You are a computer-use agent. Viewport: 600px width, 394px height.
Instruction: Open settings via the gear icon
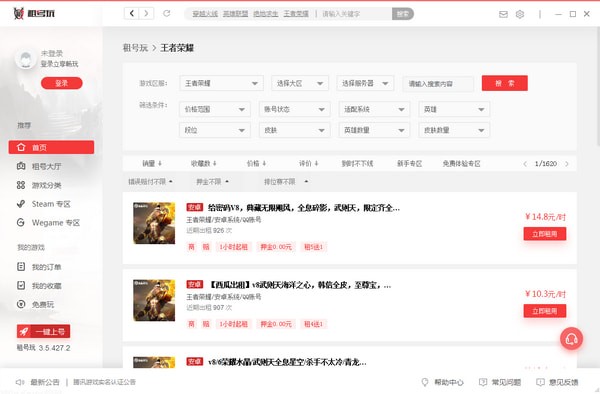pos(520,14)
